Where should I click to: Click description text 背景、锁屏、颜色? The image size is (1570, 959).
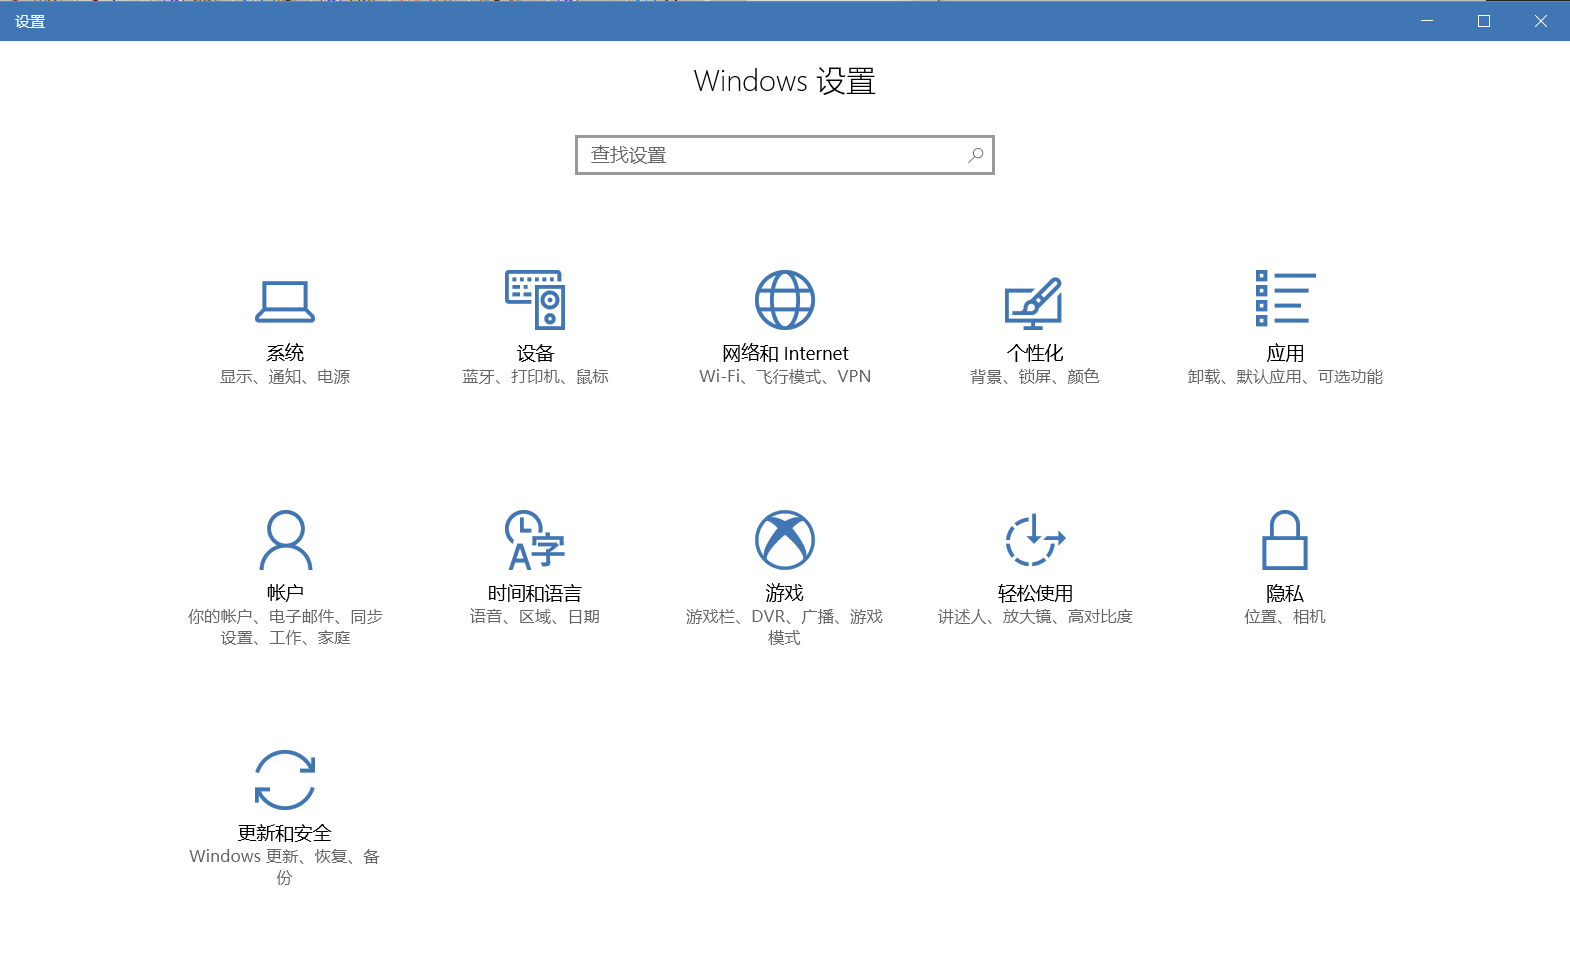[x=1035, y=377]
